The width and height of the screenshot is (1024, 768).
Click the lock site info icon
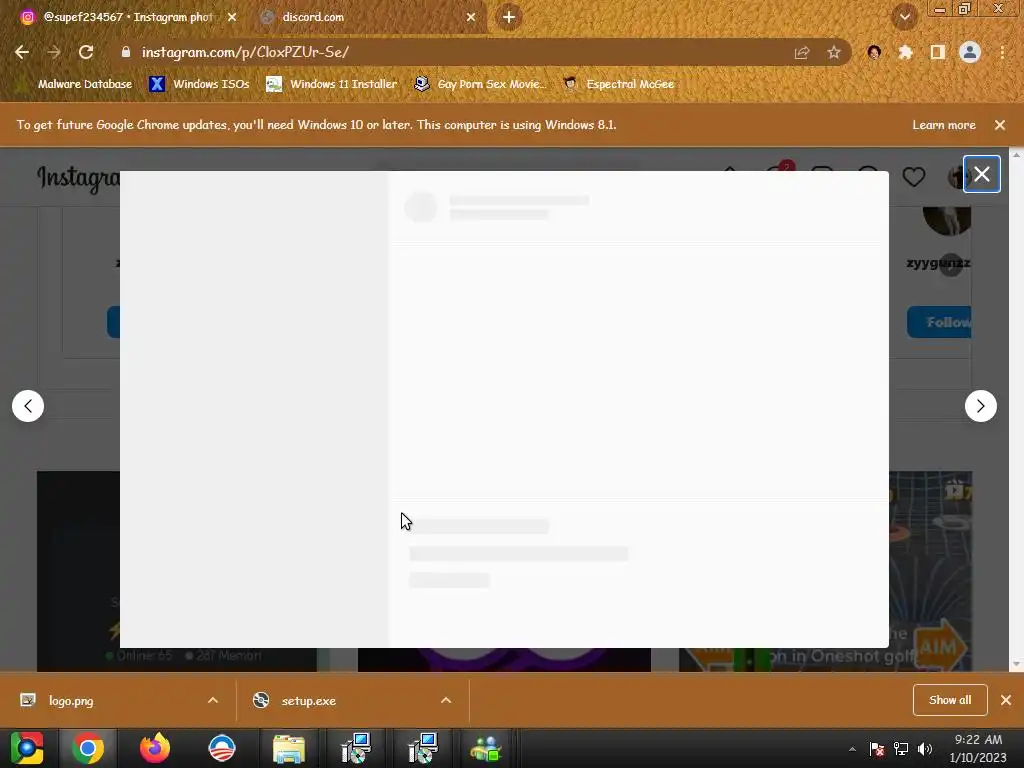click(x=126, y=52)
